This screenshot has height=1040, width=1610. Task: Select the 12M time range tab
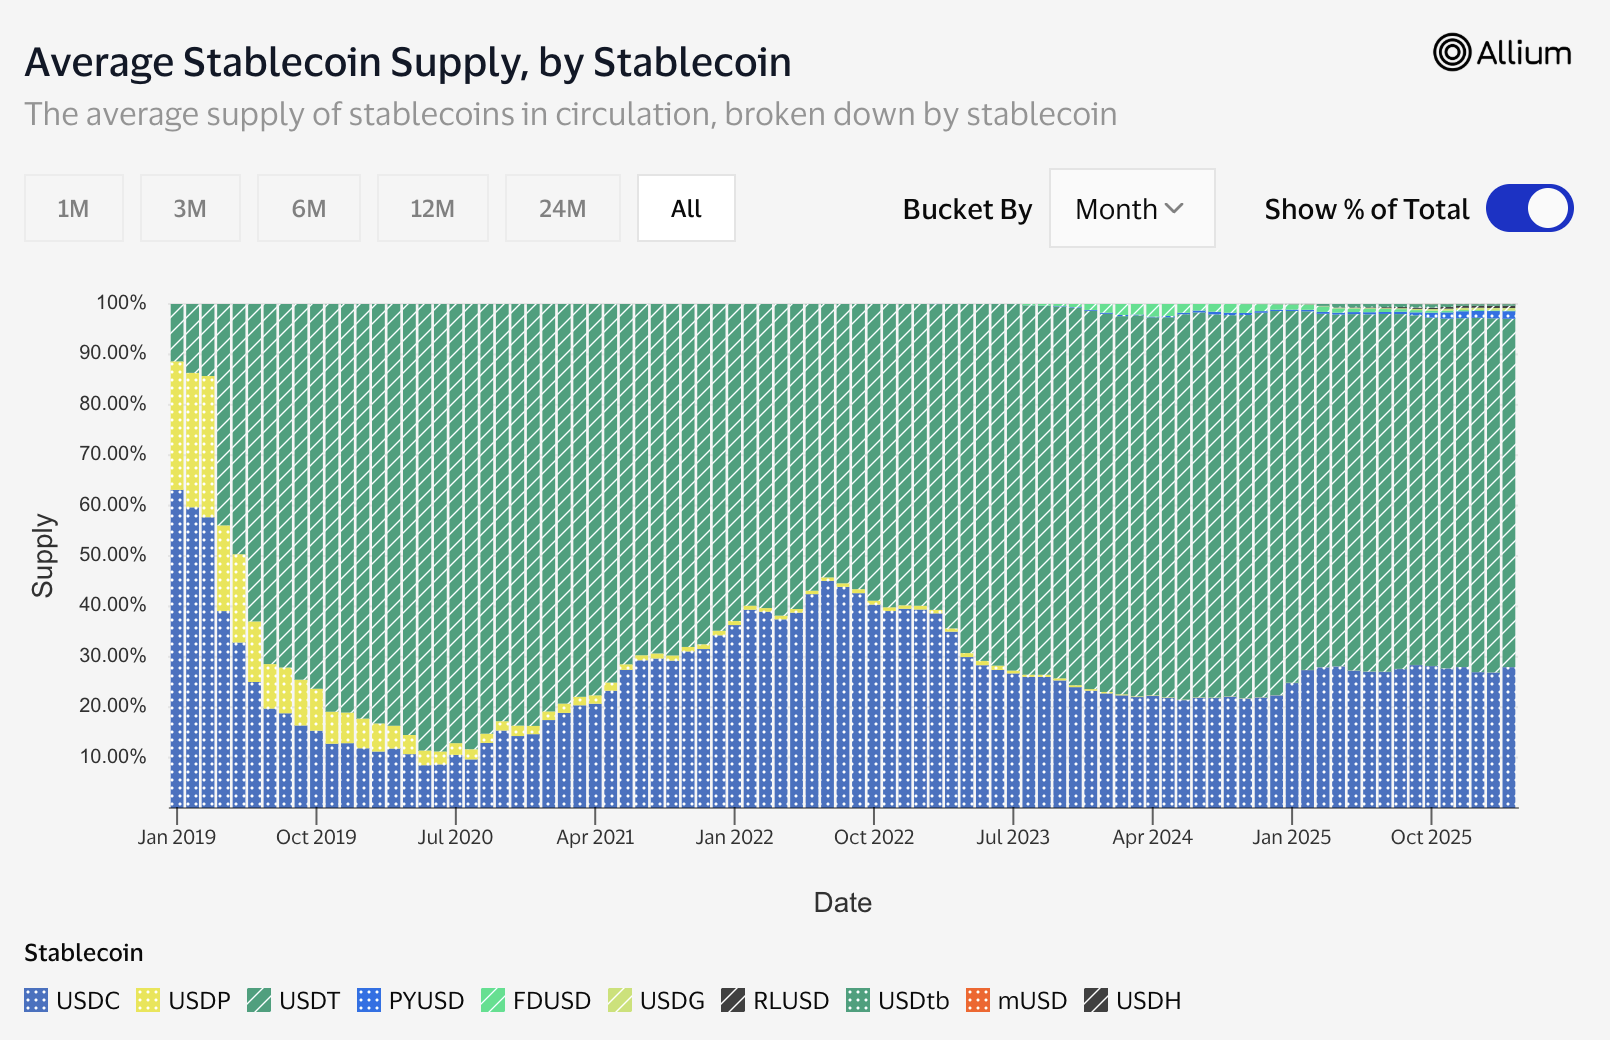[432, 208]
